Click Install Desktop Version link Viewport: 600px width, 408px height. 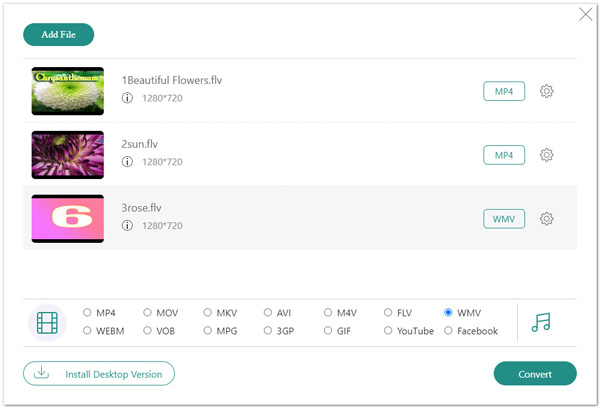(99, 374)
